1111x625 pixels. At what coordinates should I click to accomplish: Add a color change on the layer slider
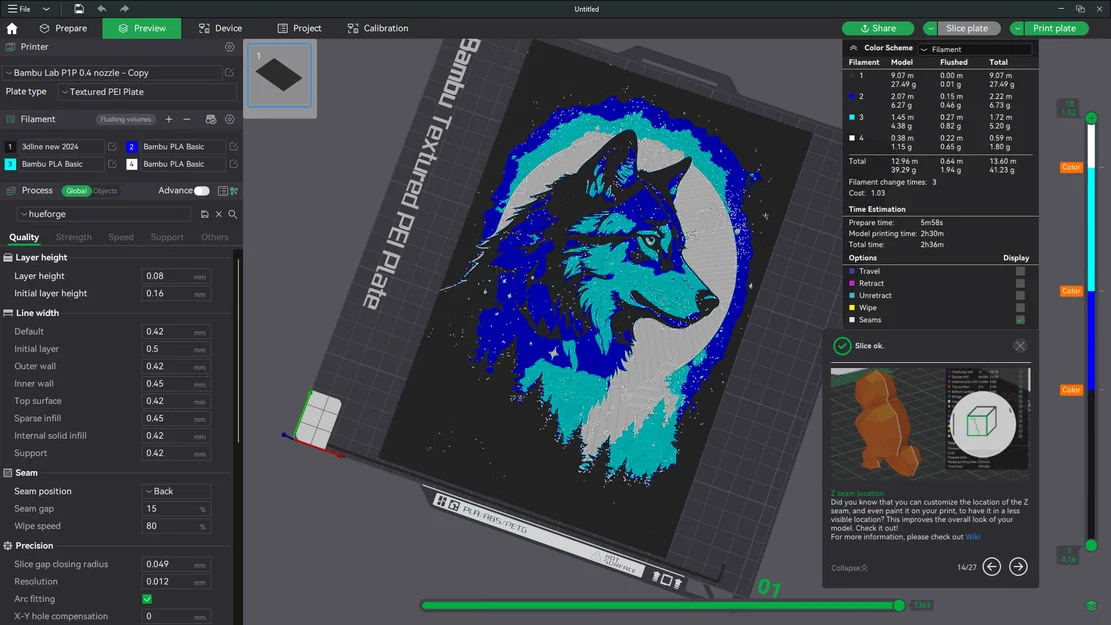click(x=1091, y=118)
